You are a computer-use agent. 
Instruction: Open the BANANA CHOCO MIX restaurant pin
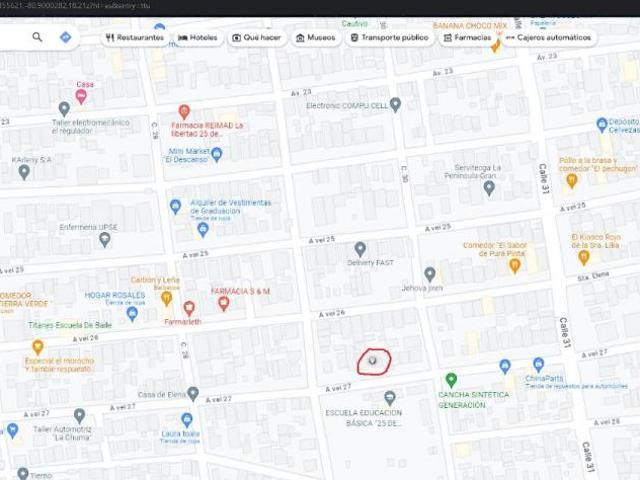coord(495,45)
